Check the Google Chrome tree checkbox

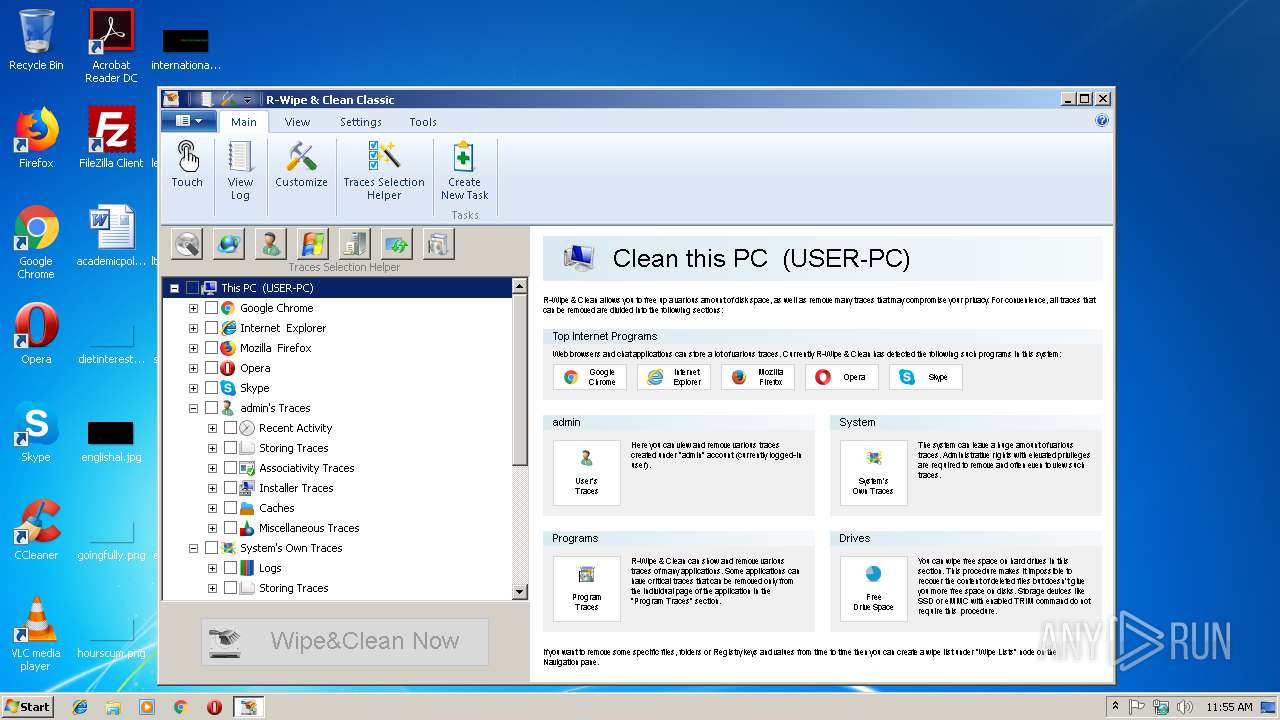coord(211,308)
